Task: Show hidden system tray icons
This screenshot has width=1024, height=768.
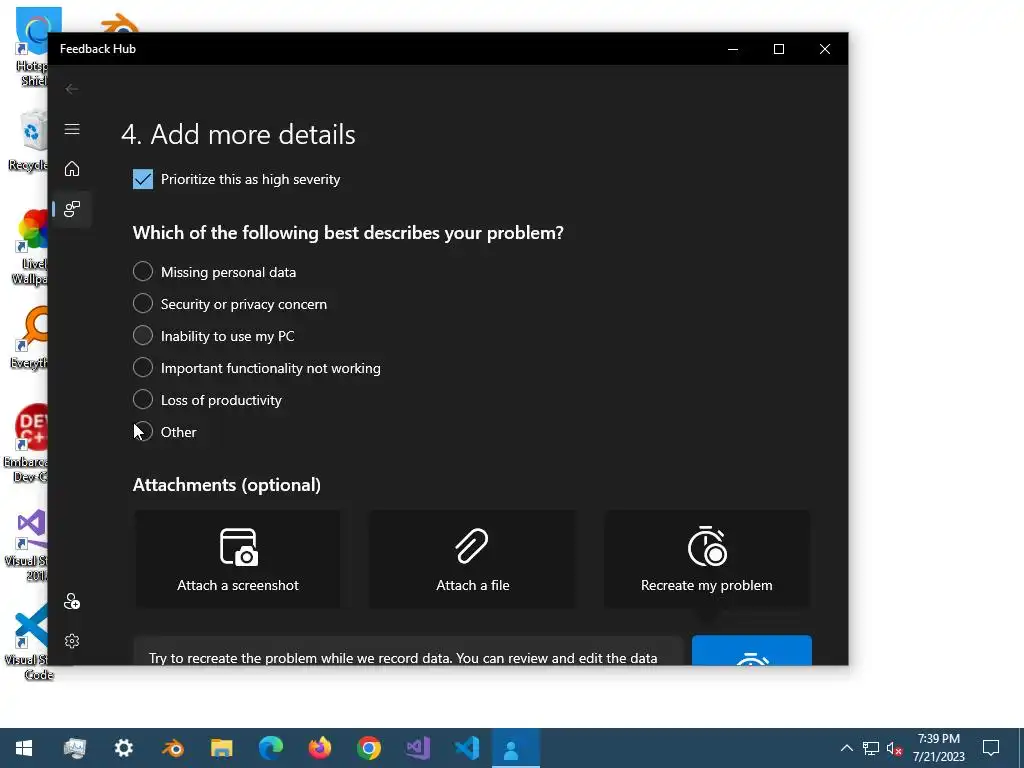Action: [846, 748]
